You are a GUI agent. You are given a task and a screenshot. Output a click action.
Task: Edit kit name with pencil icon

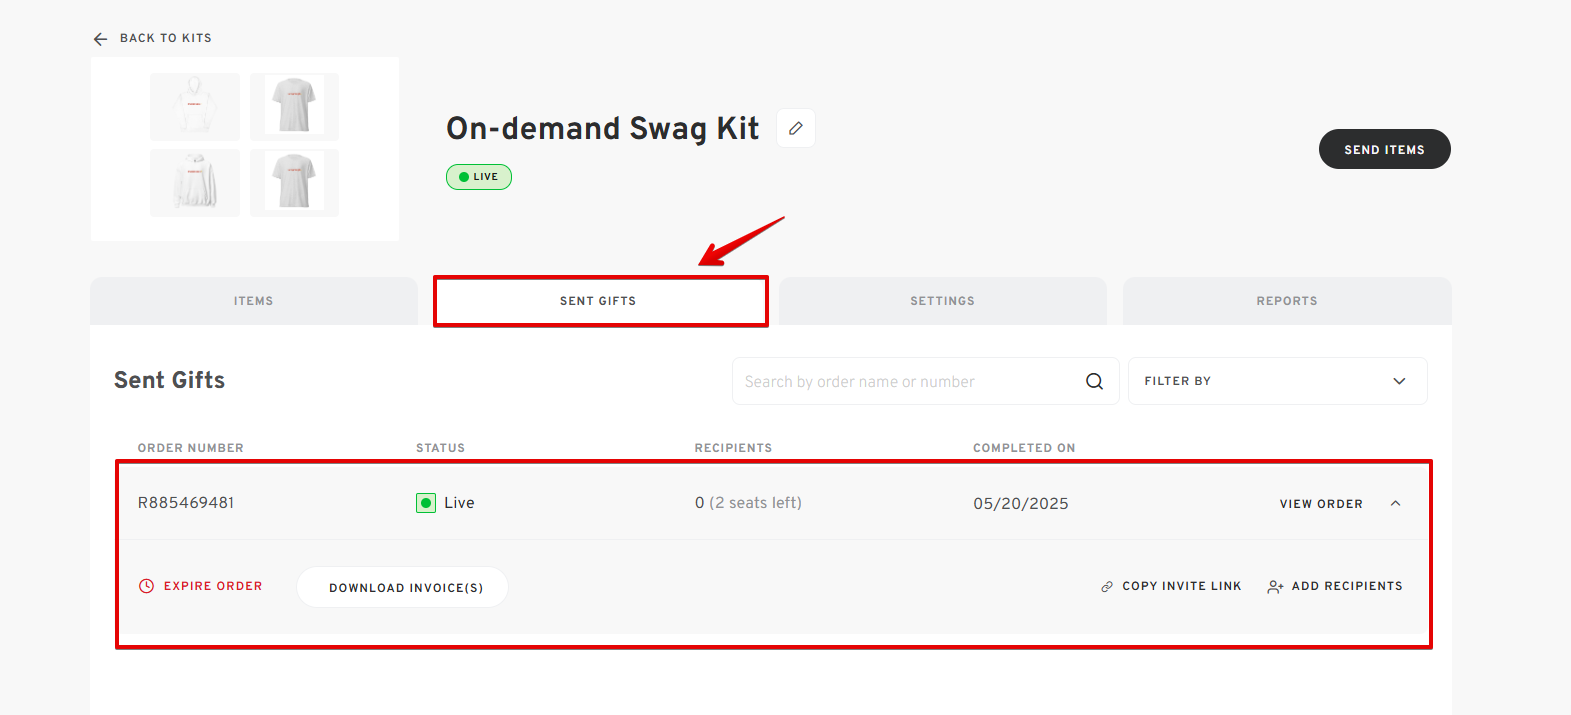click(796, 128)
